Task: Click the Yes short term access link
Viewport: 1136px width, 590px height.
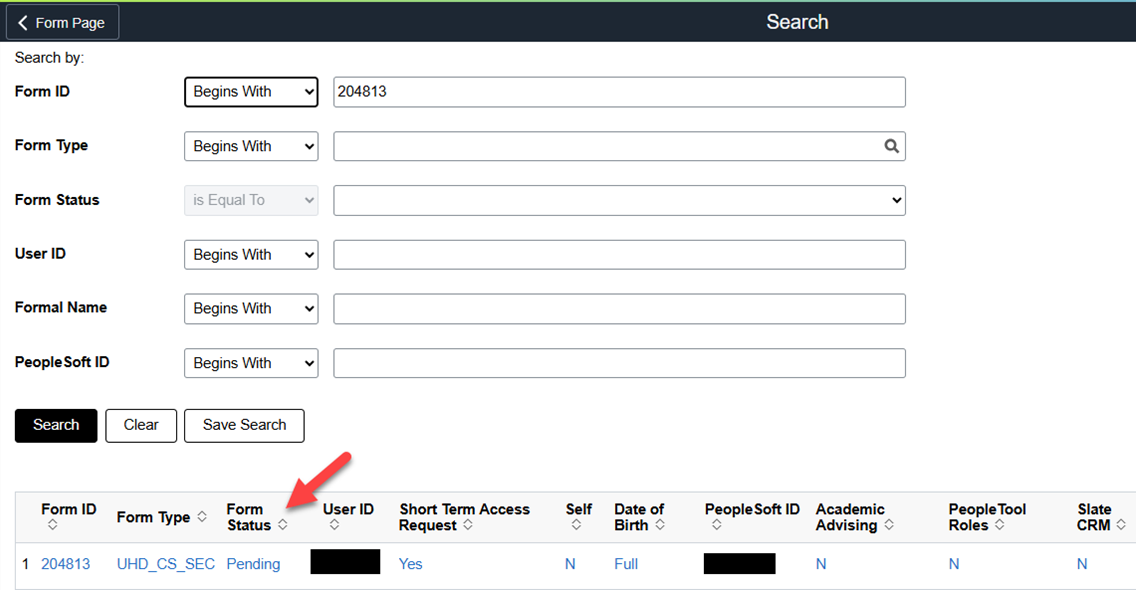Action: pyautogui.click(x=411, y=564)
